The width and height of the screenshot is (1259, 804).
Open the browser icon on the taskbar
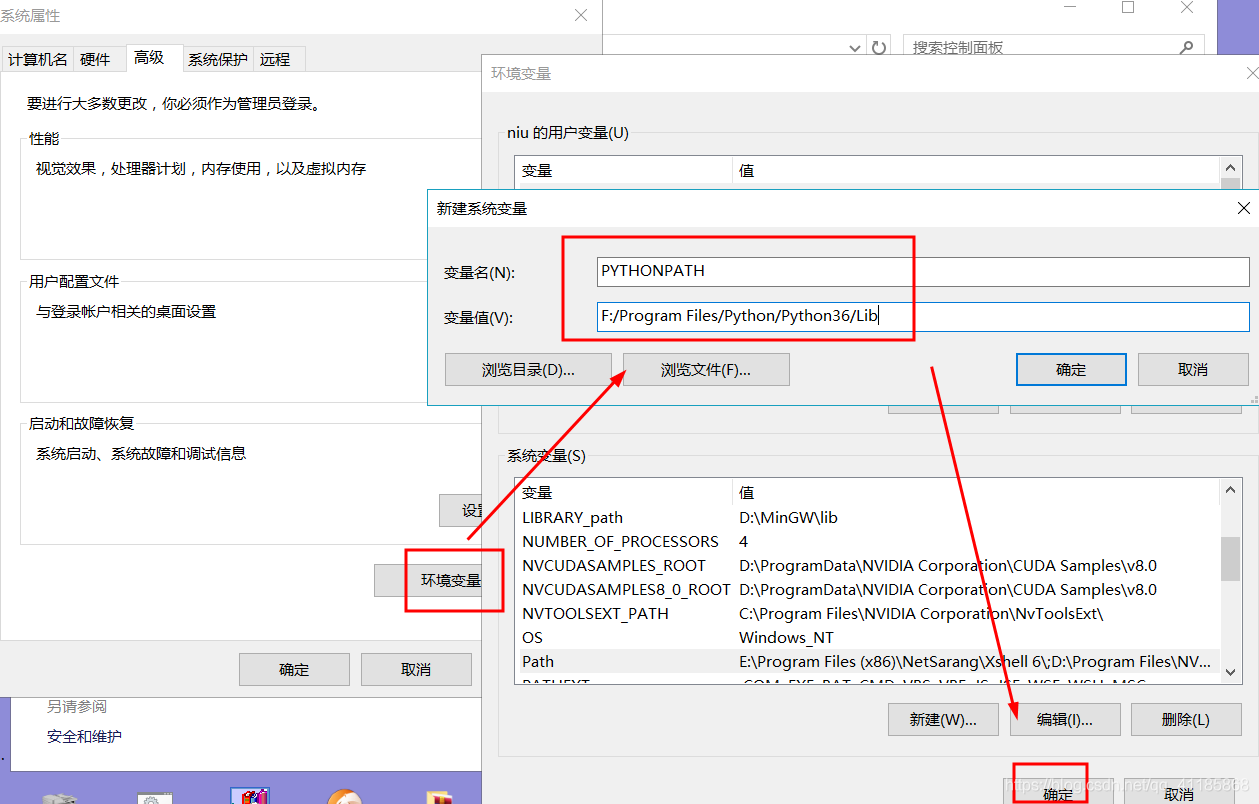click(x=345, y=797)
